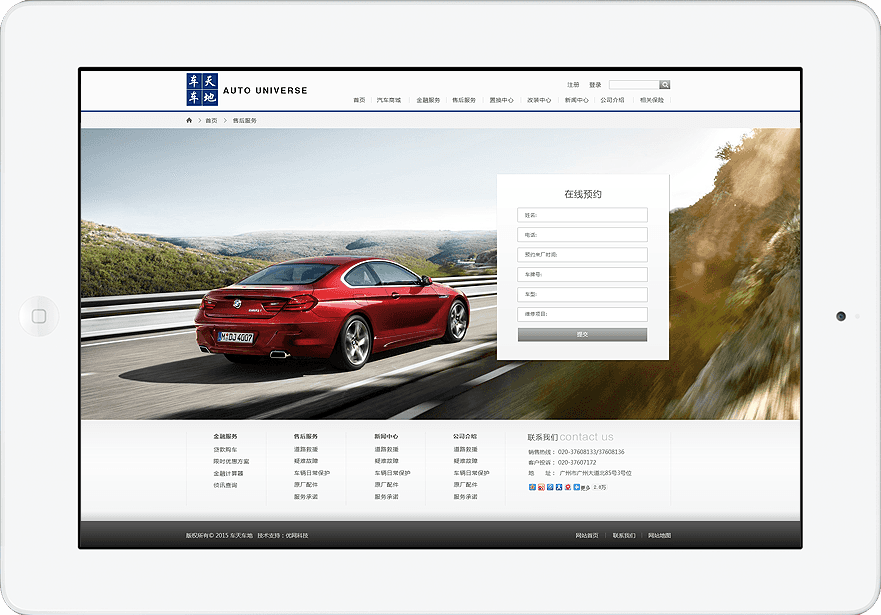Open 金融计算器 footer link
This screenshot has height=615, width=881.
tap(226, 473)
